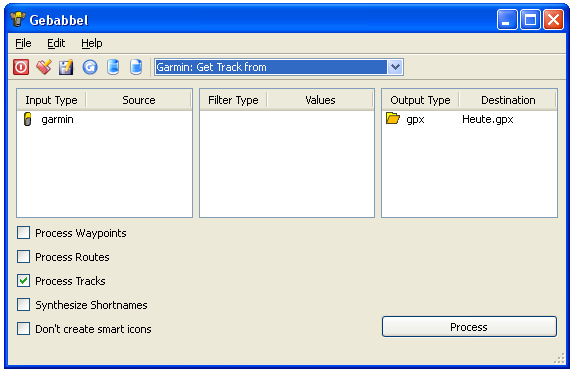Screen dimensions: 572x370
Task: Click the garmin GPS device icon
Action: [x=28, y=119]
